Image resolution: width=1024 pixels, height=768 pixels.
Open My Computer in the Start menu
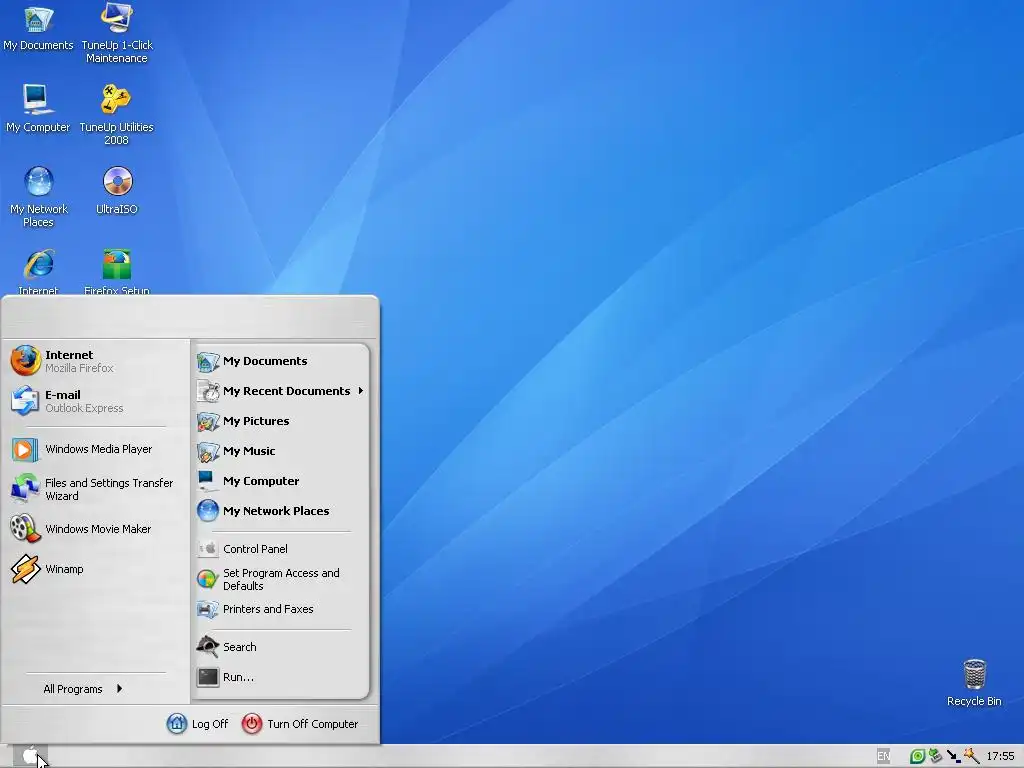tap(281, 481)
